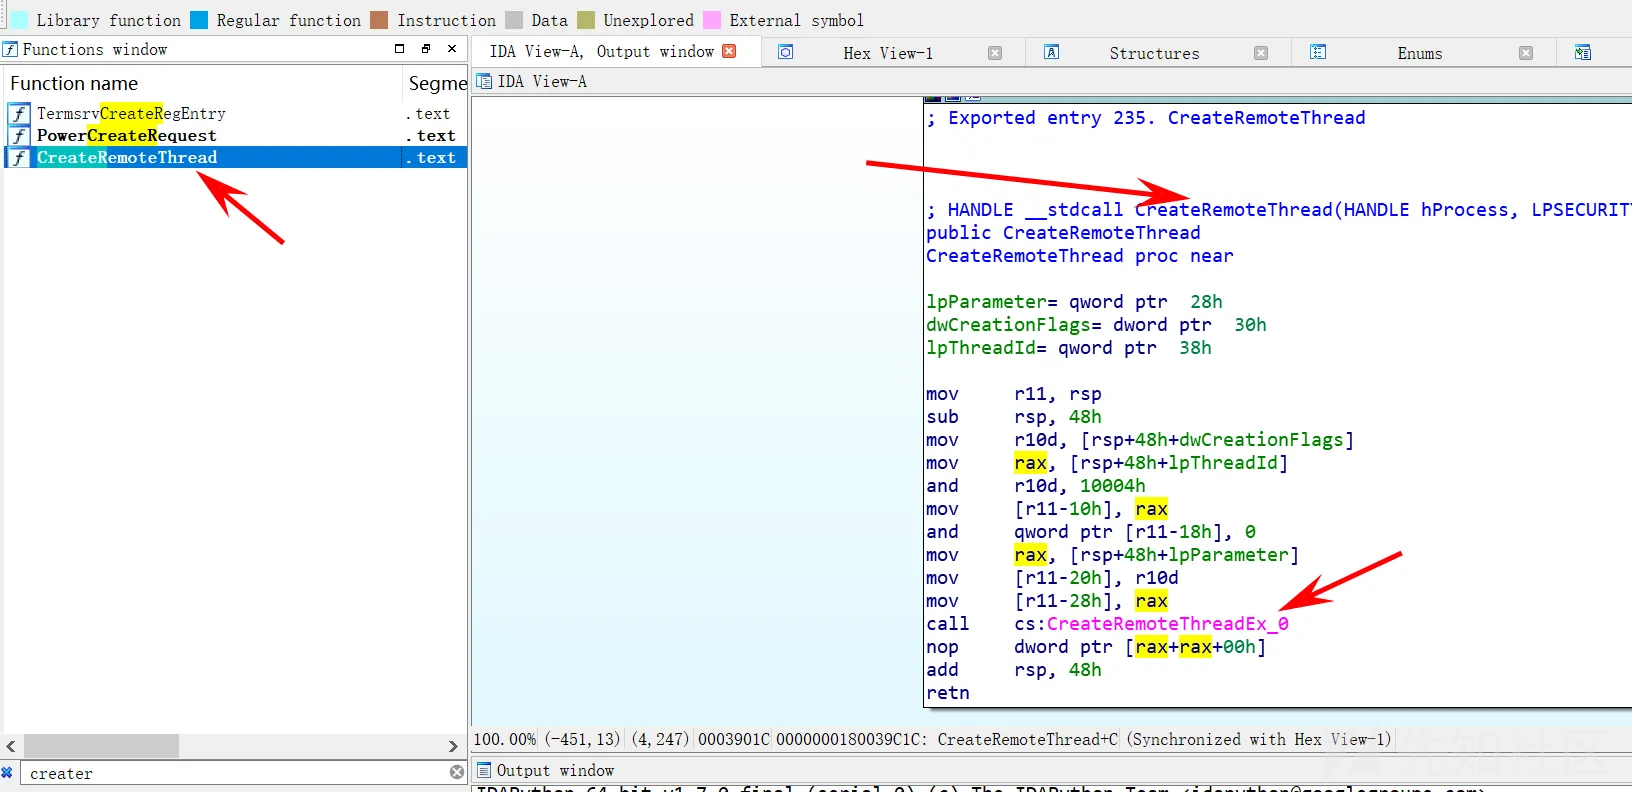Click the PowerCreateRequest function icon

(19, 135)
